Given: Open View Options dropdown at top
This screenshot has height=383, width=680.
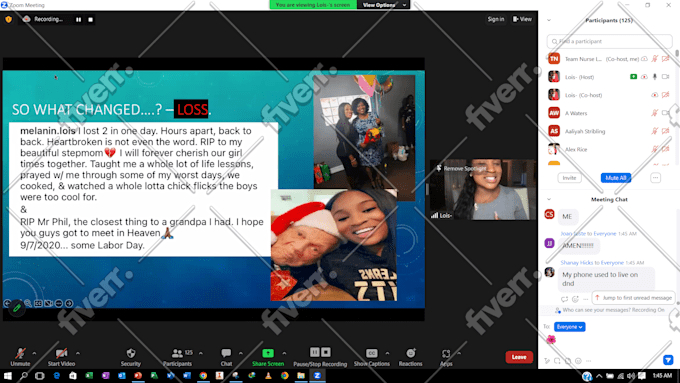Looking at the screenshot, I should click(384, 5).
